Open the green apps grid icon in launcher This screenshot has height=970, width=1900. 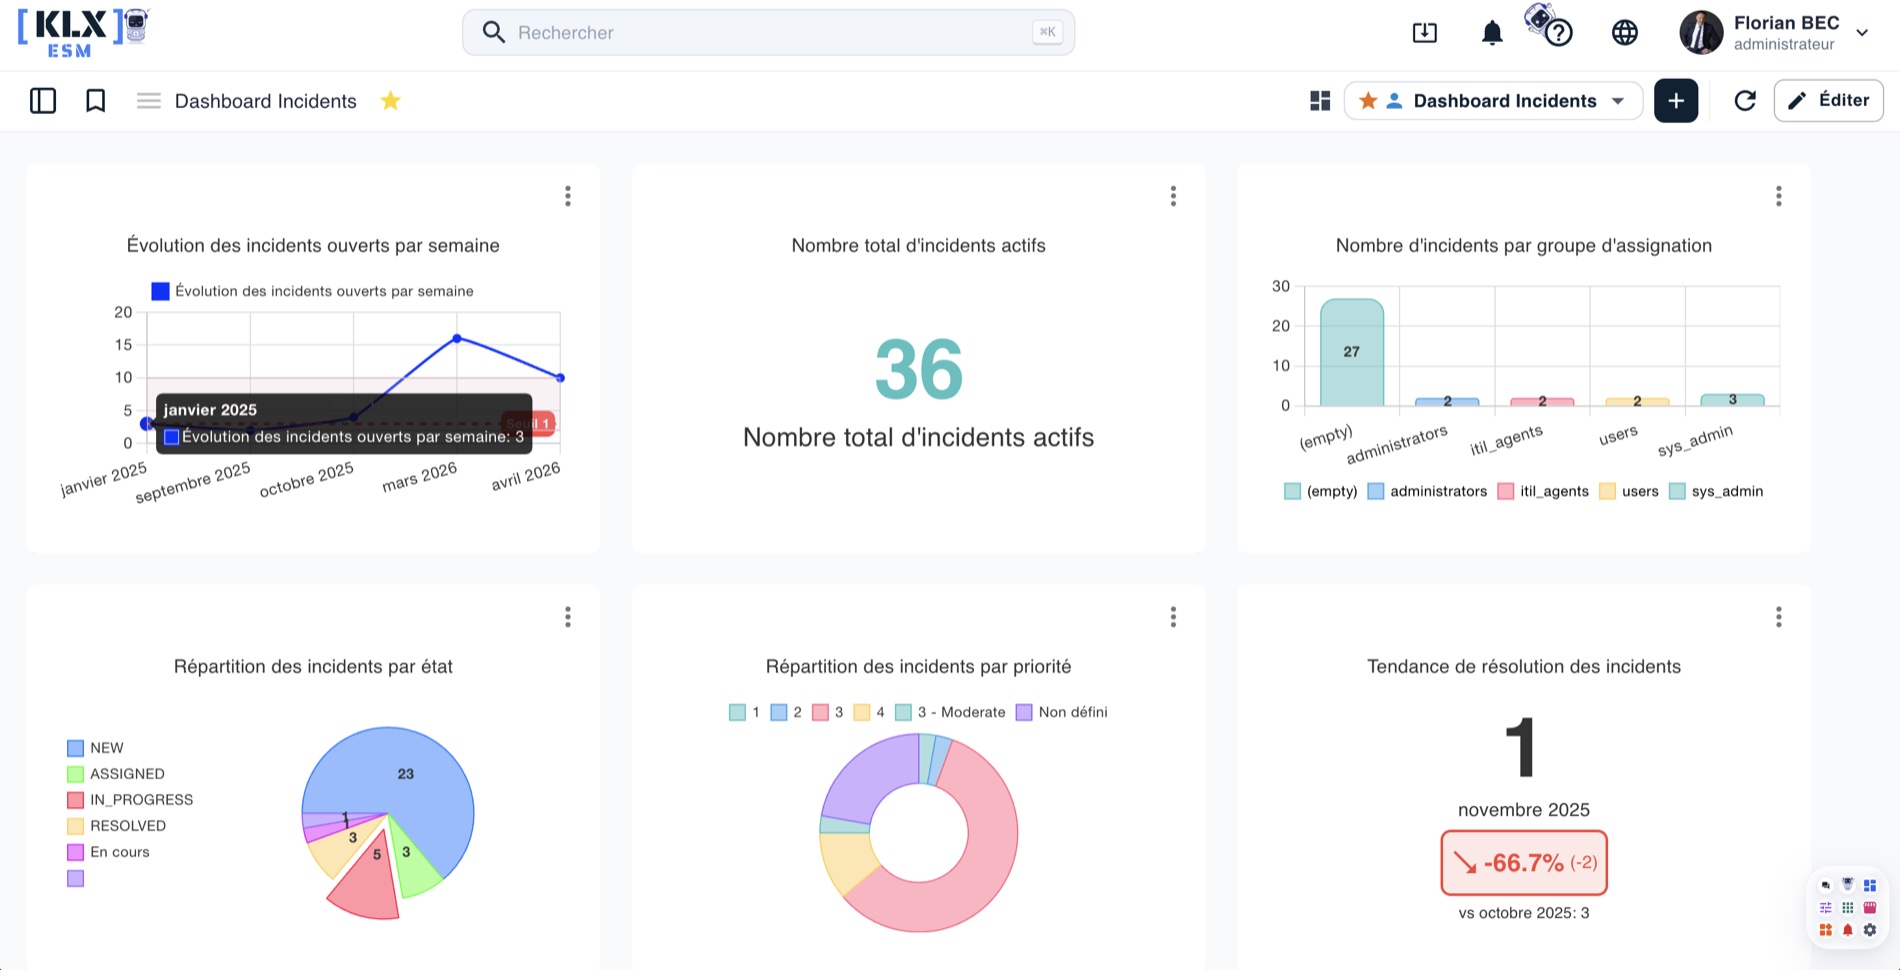1847,908
